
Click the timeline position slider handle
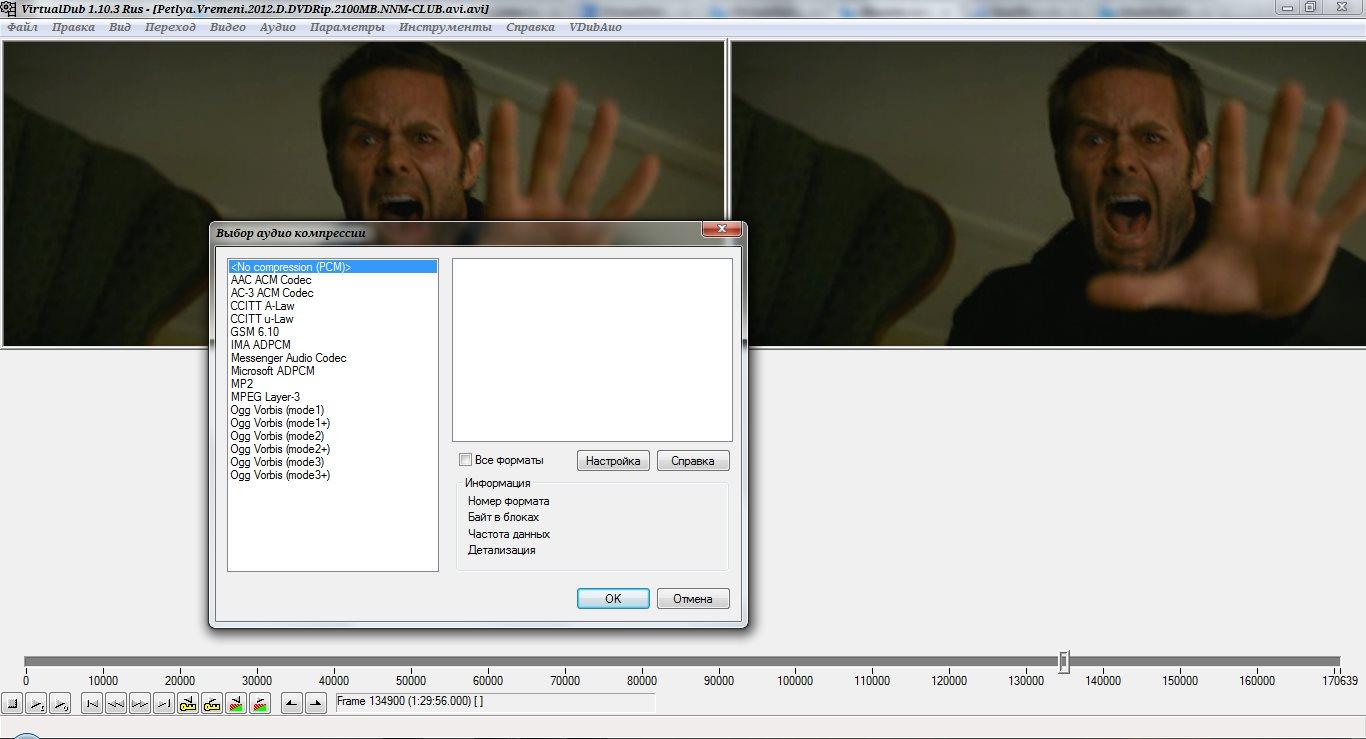coord(1064,661)
